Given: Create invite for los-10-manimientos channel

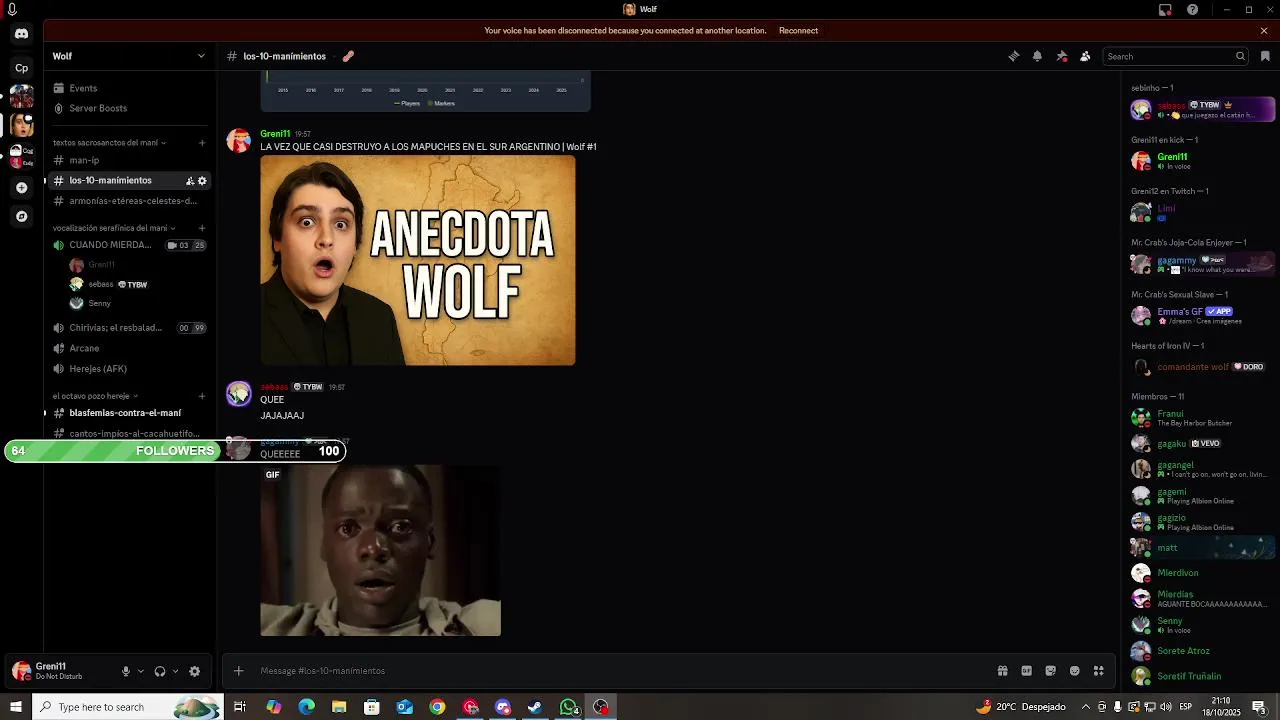Looking at the screenshot, I should pos(189,181).
